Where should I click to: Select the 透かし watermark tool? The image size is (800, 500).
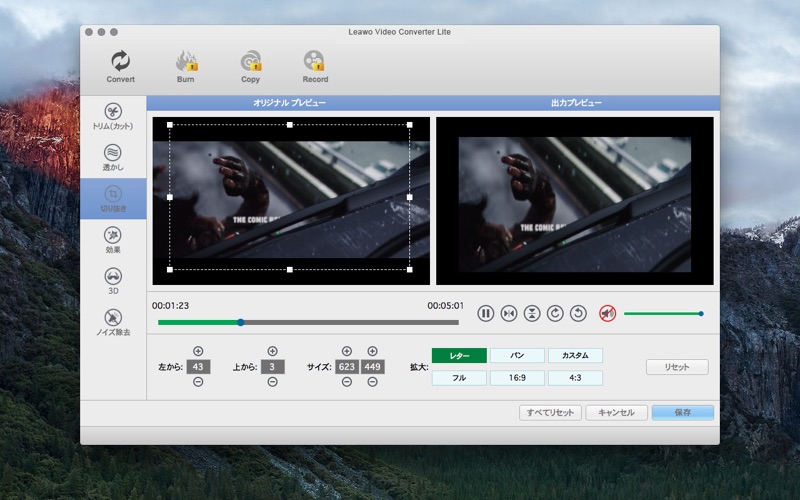point(113,157)
